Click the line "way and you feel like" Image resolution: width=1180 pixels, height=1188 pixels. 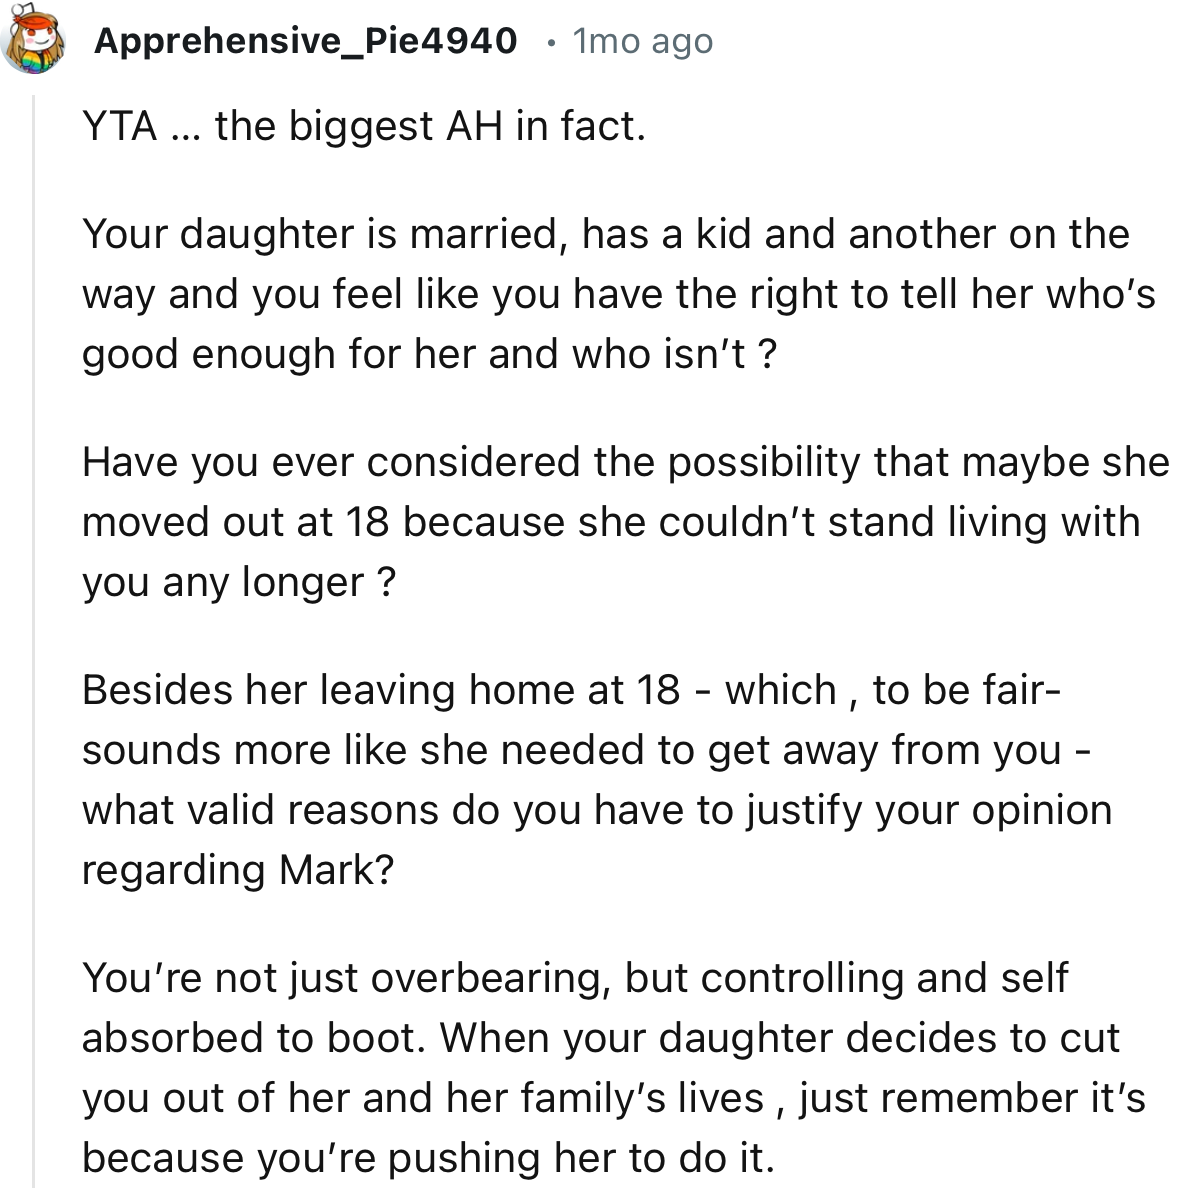(618, 294)
